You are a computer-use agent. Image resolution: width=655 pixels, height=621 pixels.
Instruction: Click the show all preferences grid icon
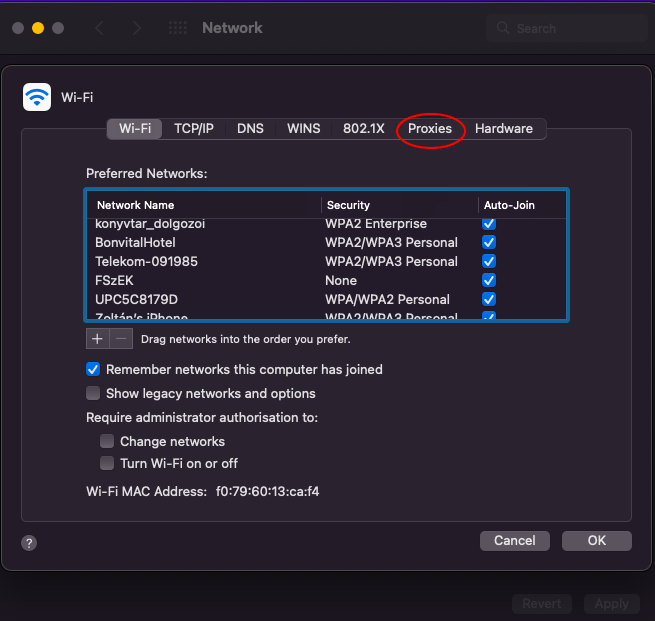(x=177, y=28)
